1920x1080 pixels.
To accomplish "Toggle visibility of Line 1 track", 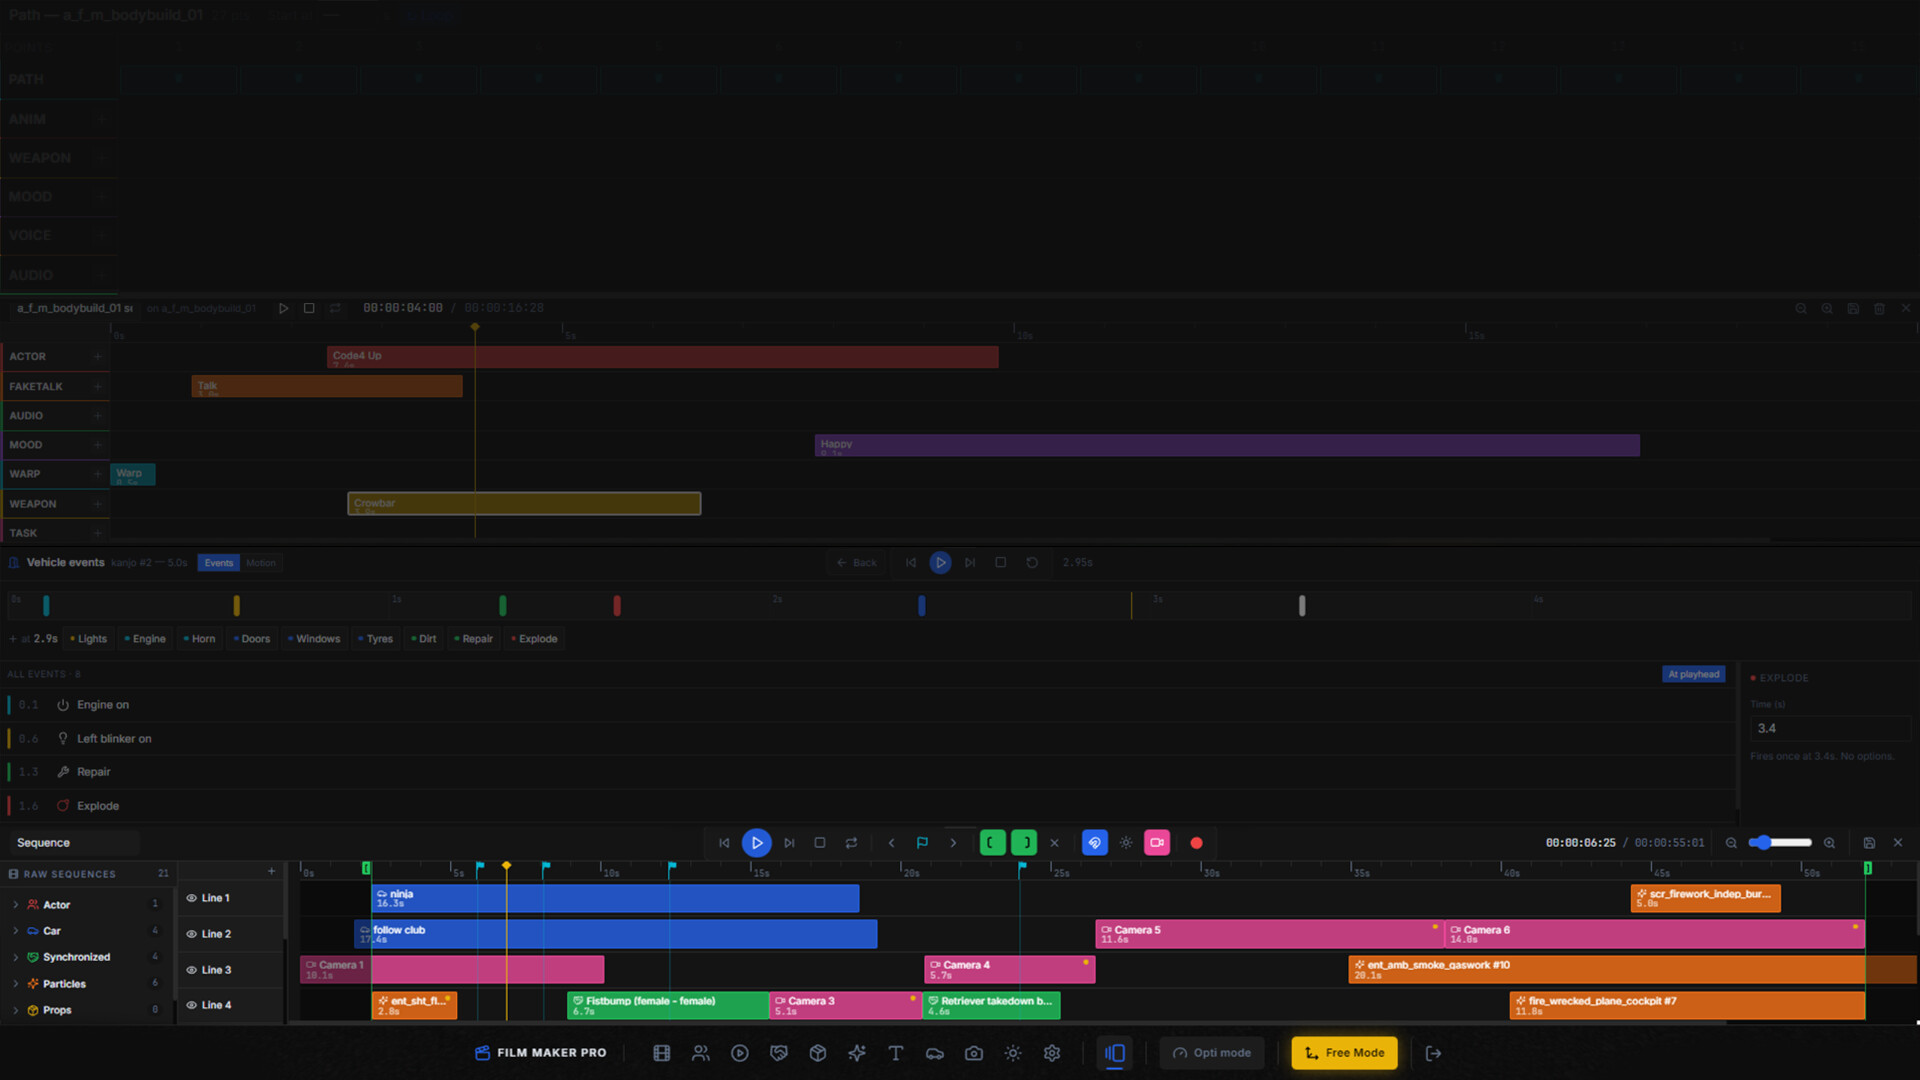I will [x=191, y=898].
